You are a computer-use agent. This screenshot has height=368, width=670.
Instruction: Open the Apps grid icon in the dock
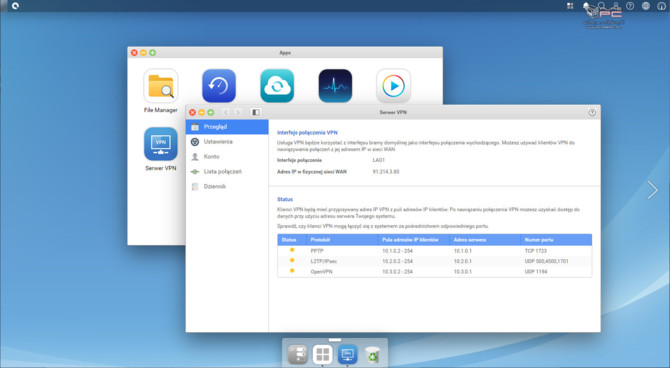pos(323,354)
